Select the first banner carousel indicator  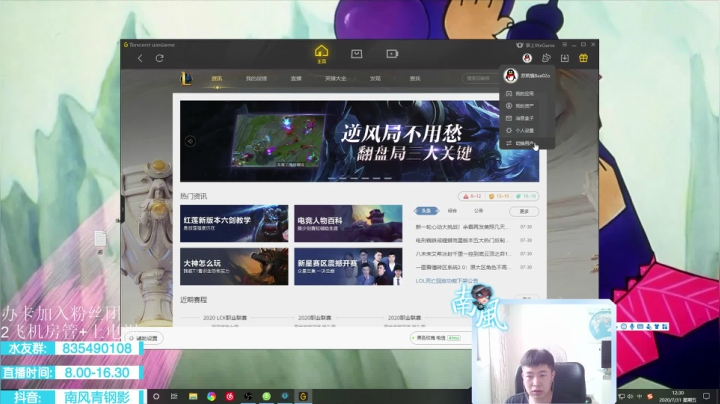(332, 178)
